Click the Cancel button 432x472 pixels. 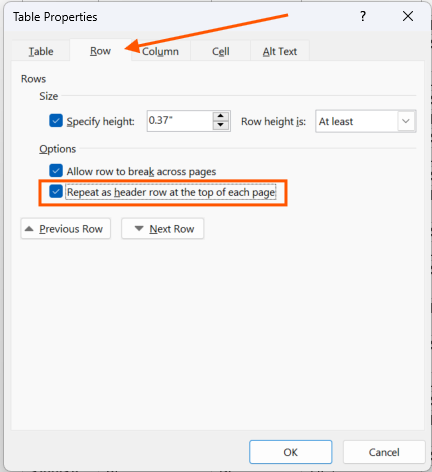coord(384,452)
